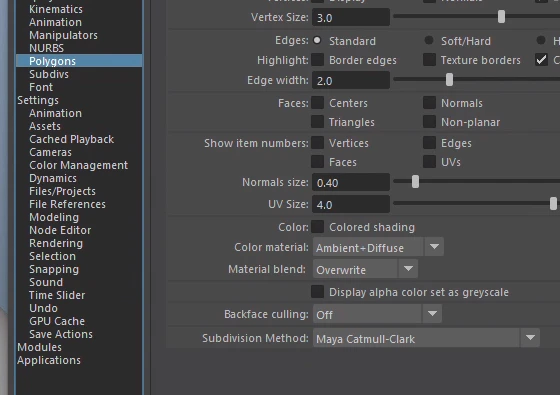Click the UV Size value field
The width and height of the screenshot is (560, 395).
351,204
